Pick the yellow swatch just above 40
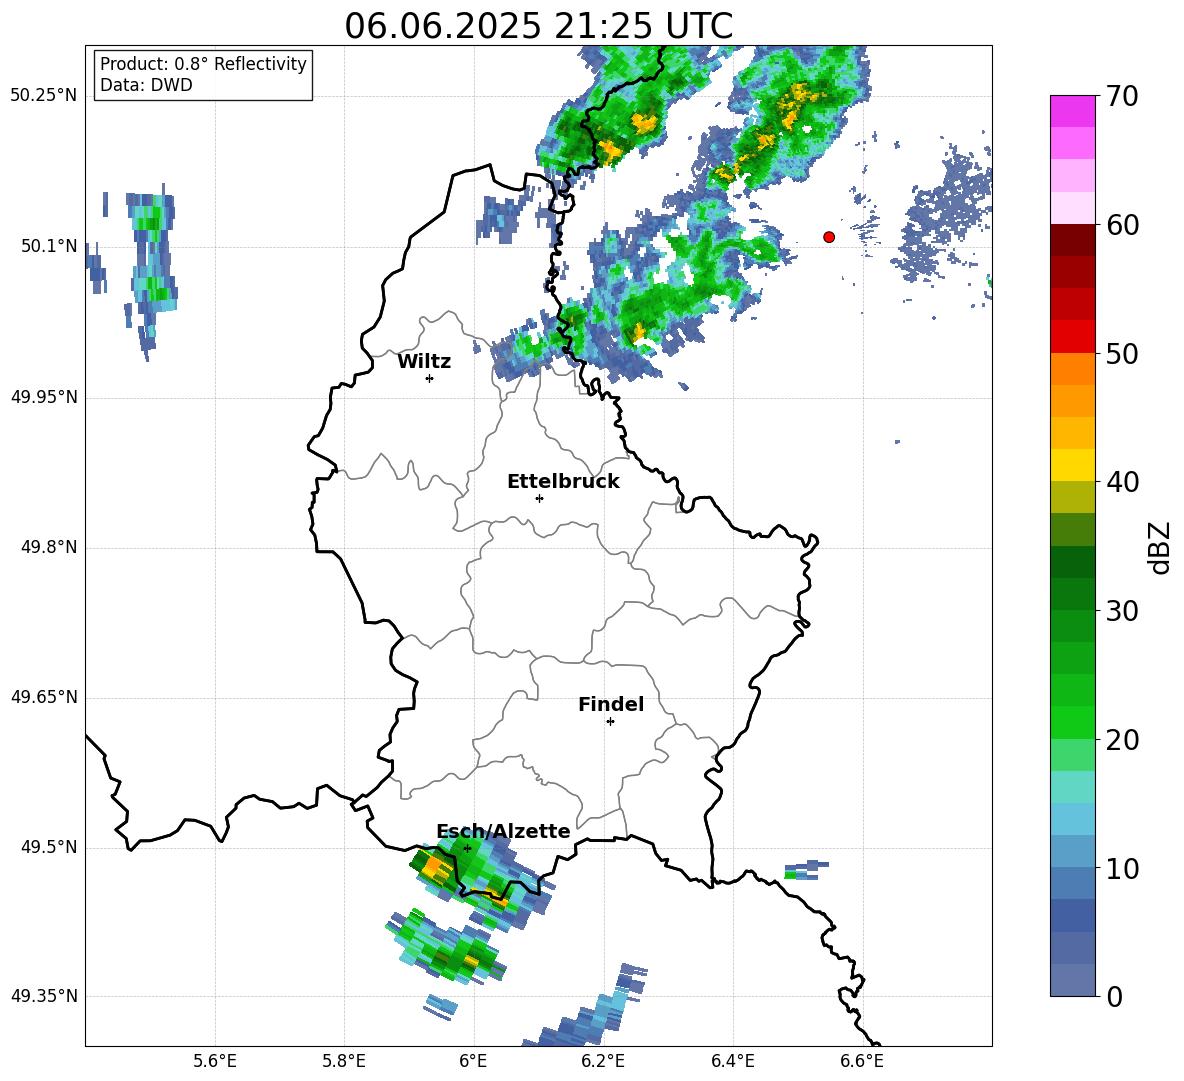 (1072, 465)
